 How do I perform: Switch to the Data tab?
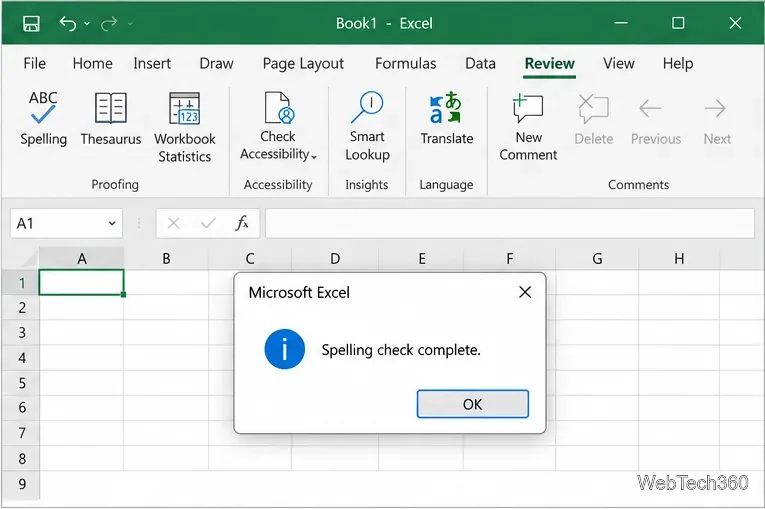pyautogui.click(x=480, y=63)
